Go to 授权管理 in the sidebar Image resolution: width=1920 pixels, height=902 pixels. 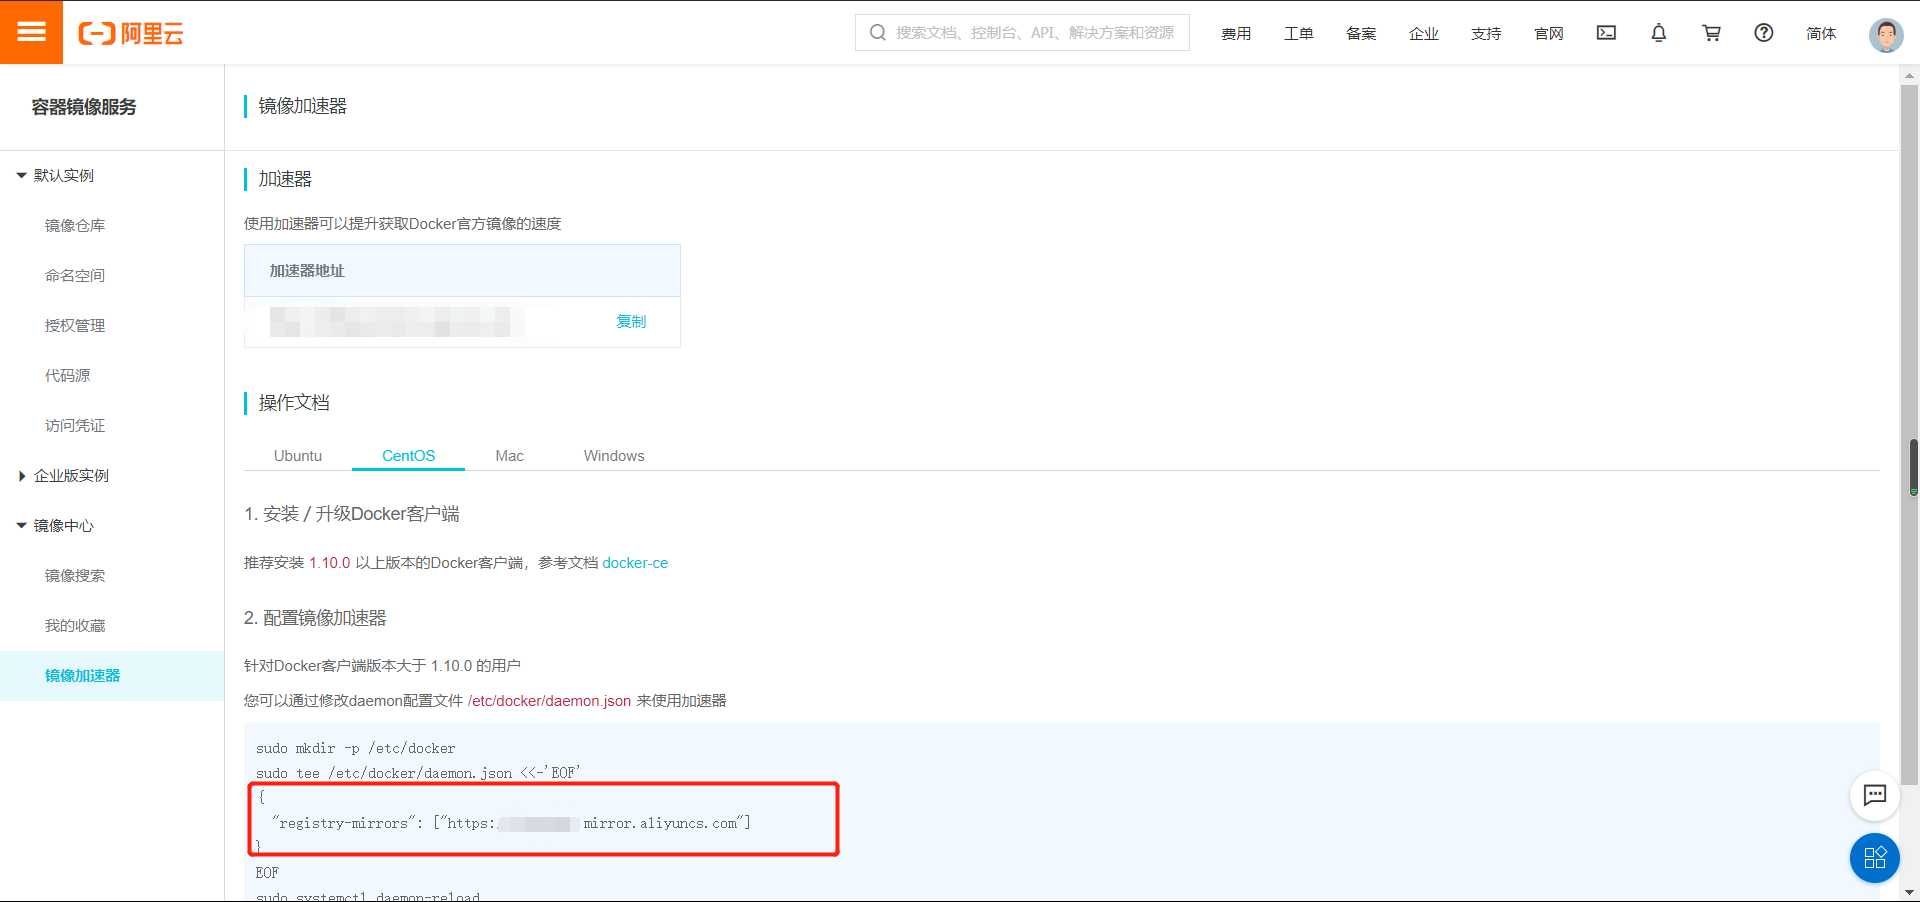coord(75,326)
